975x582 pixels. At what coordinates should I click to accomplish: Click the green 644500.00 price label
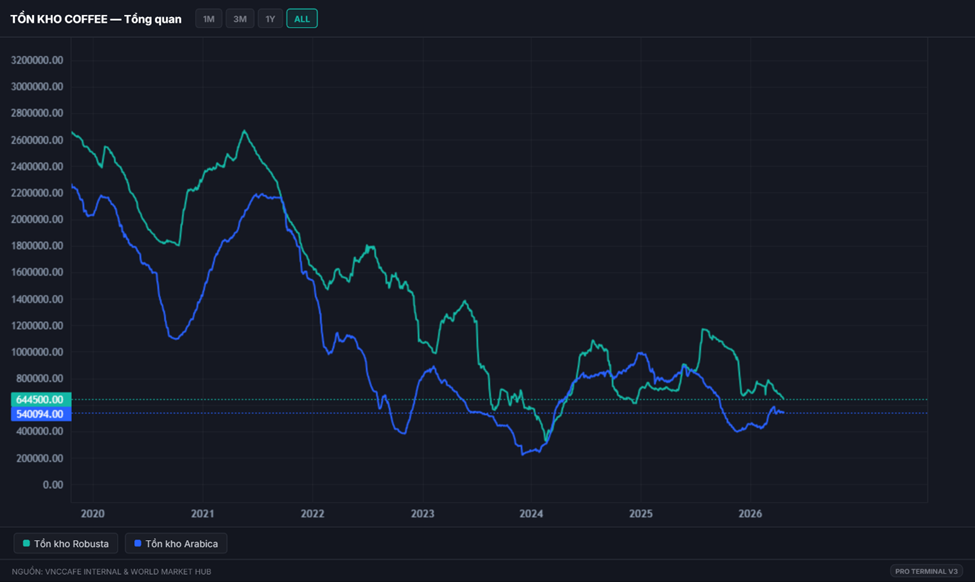point(39,400)
